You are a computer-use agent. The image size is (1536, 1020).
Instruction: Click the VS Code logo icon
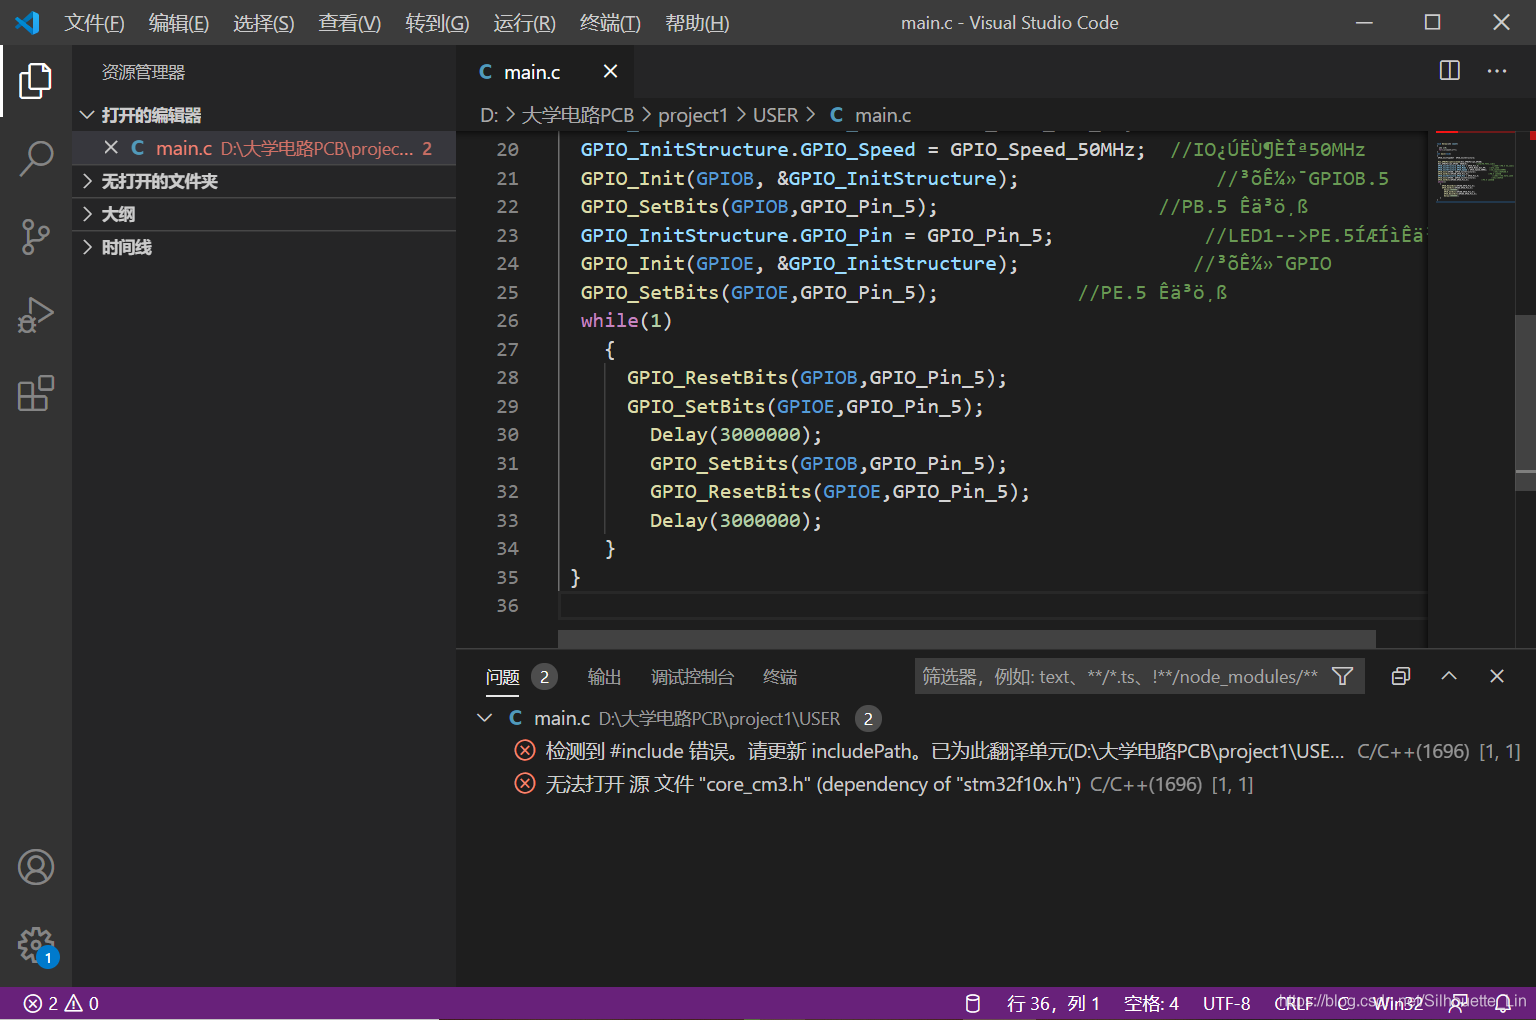click(x=27, y=22)
